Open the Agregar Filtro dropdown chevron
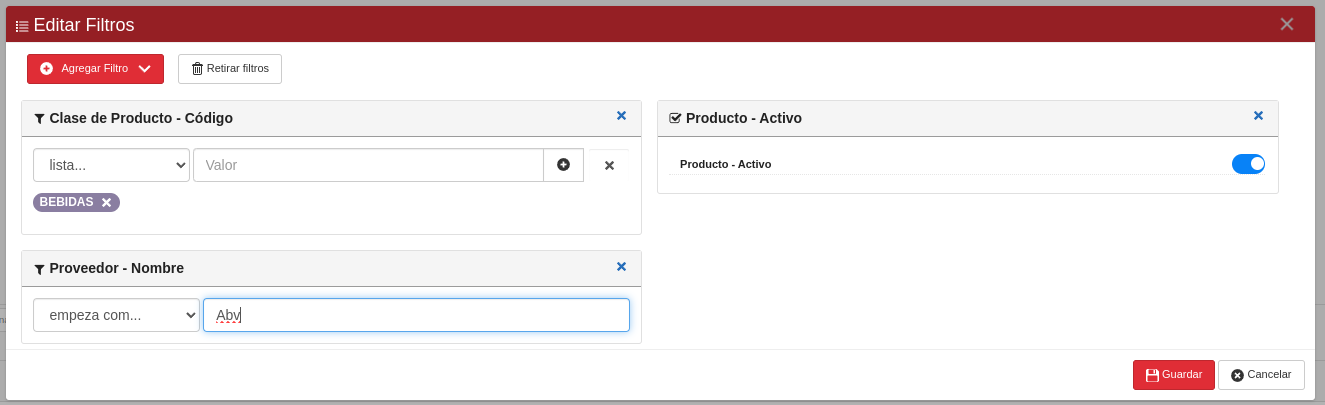 tap(145, 69)
